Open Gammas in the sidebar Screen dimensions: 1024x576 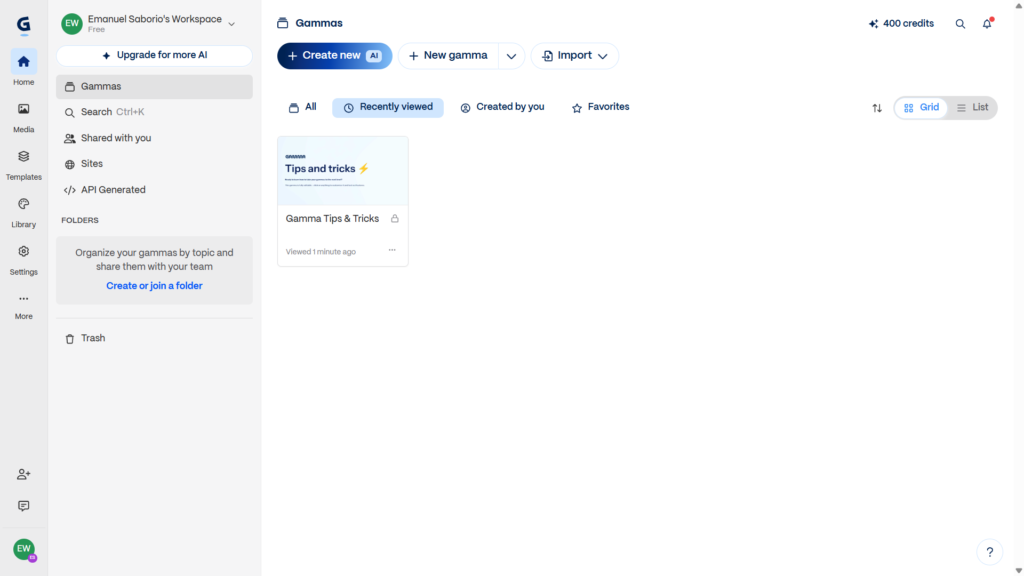click(154, 87)
